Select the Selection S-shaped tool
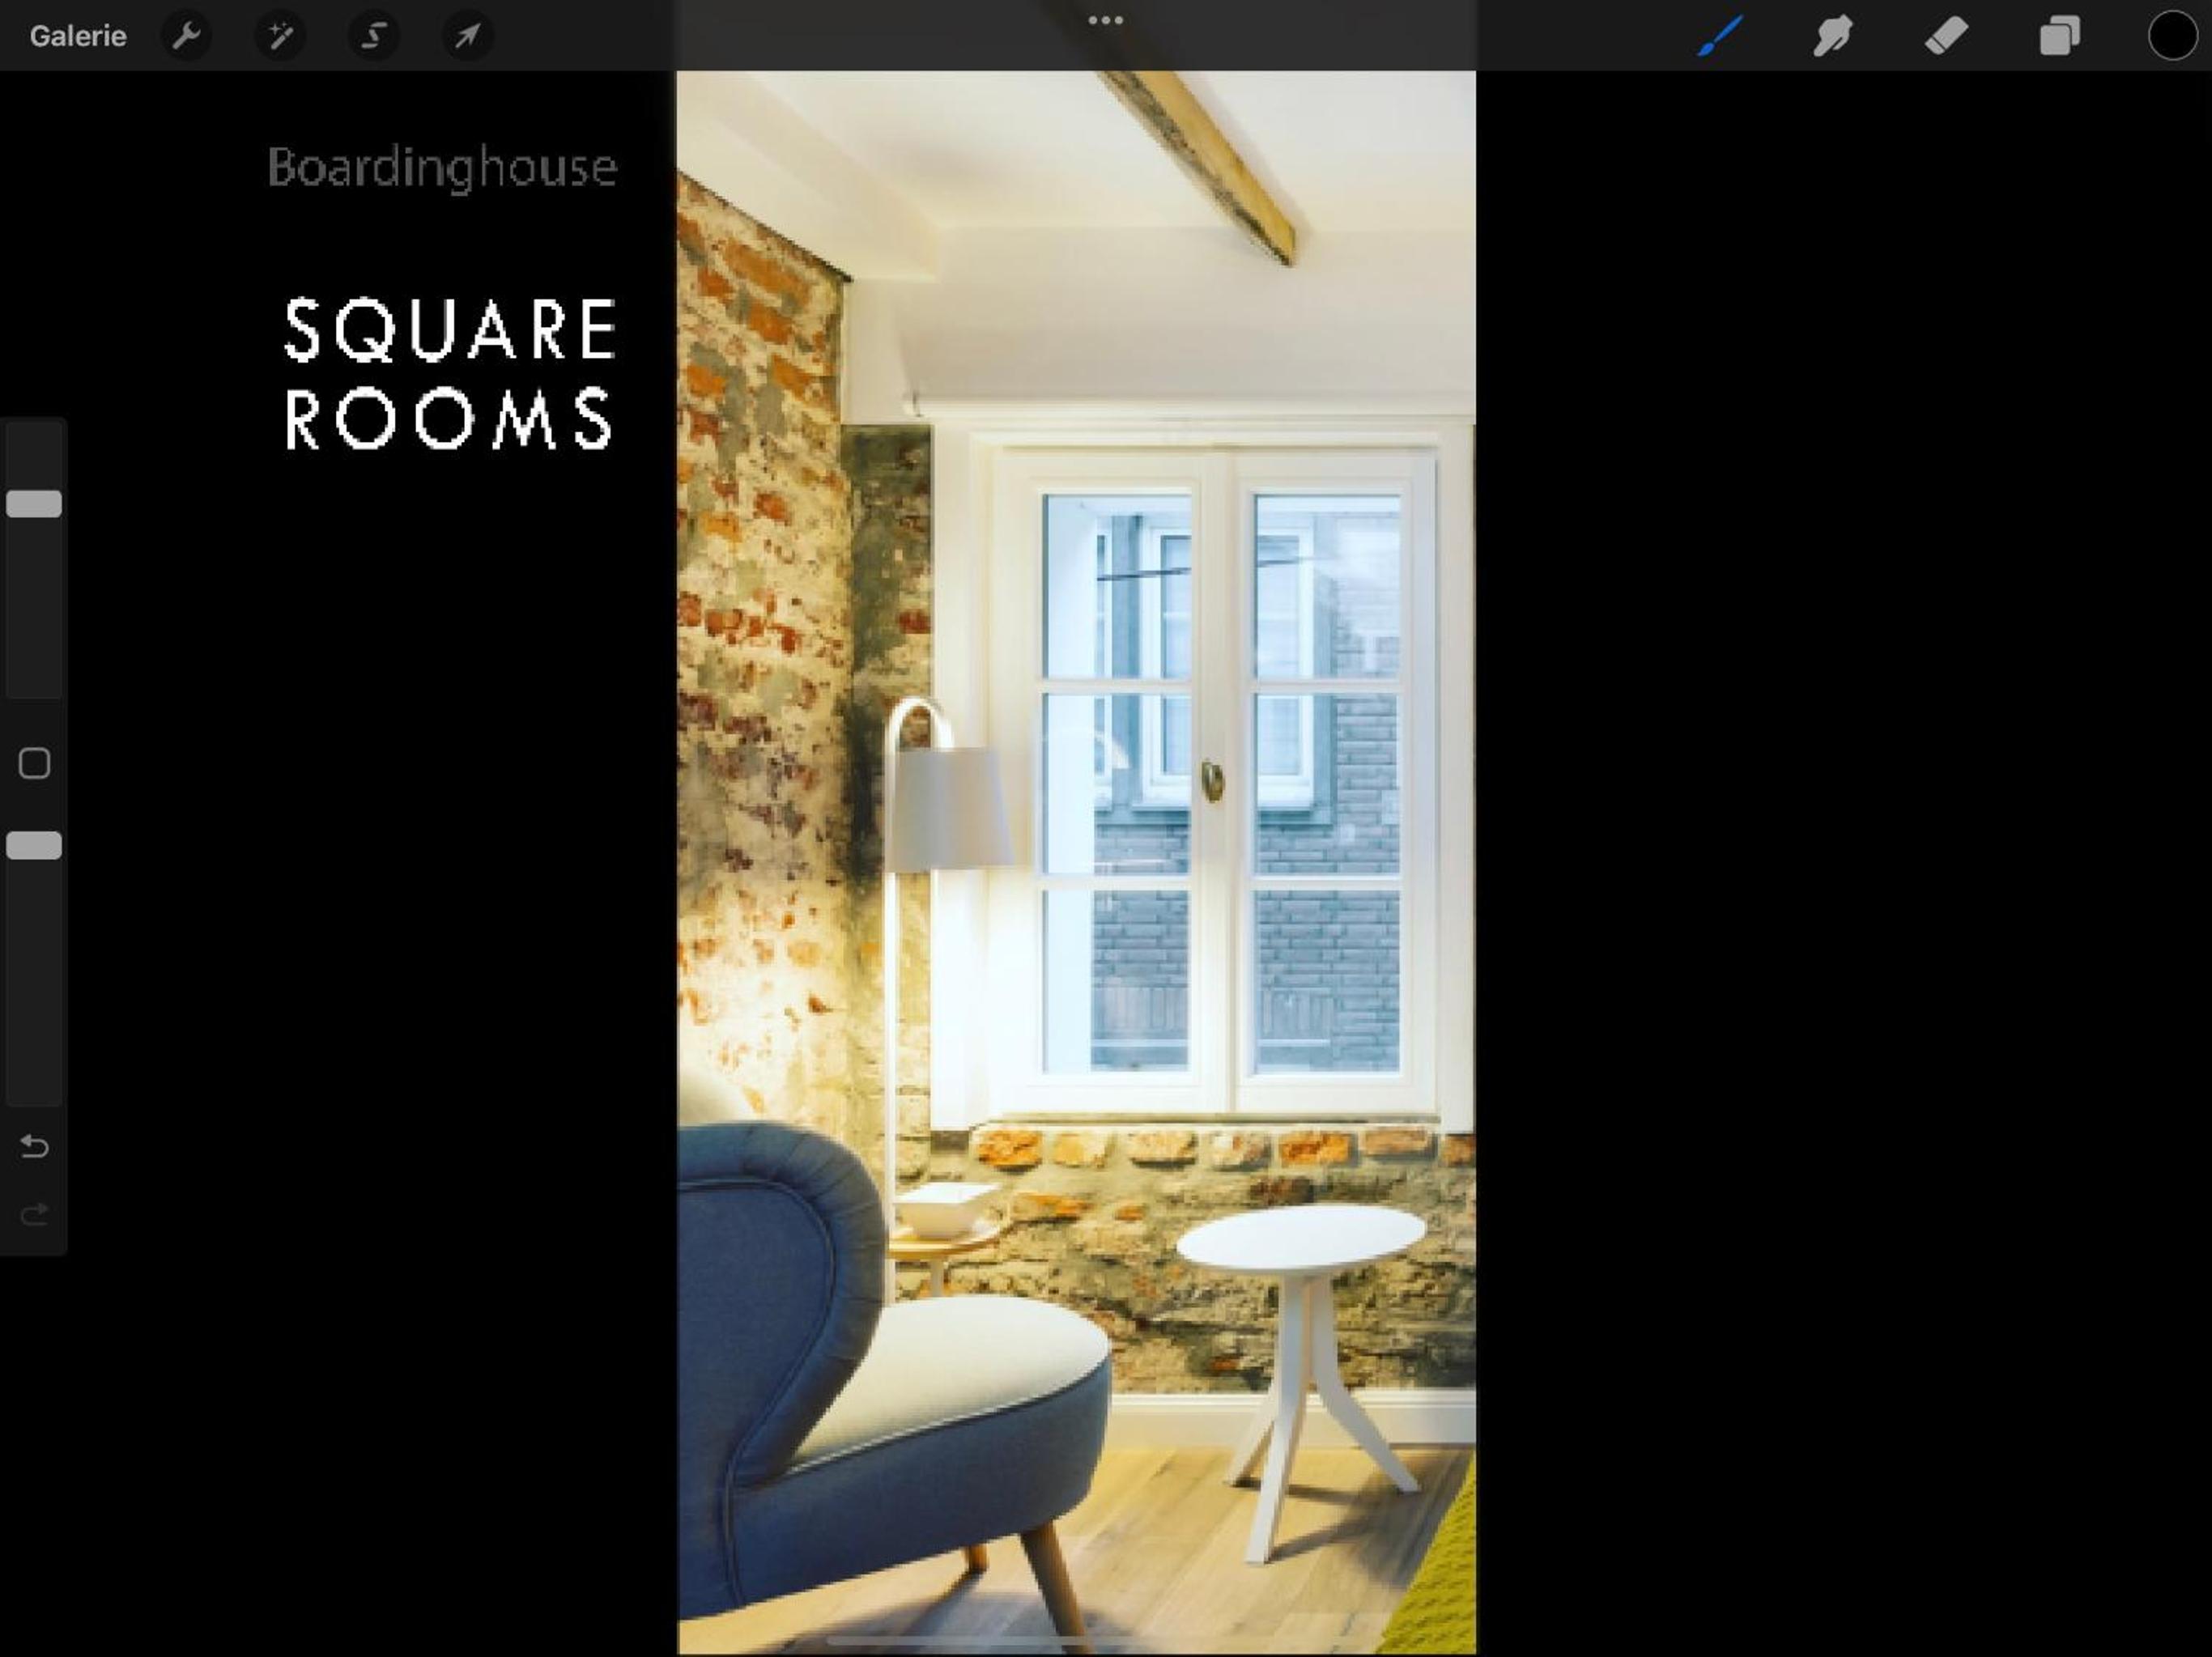 tap(374, 36)
